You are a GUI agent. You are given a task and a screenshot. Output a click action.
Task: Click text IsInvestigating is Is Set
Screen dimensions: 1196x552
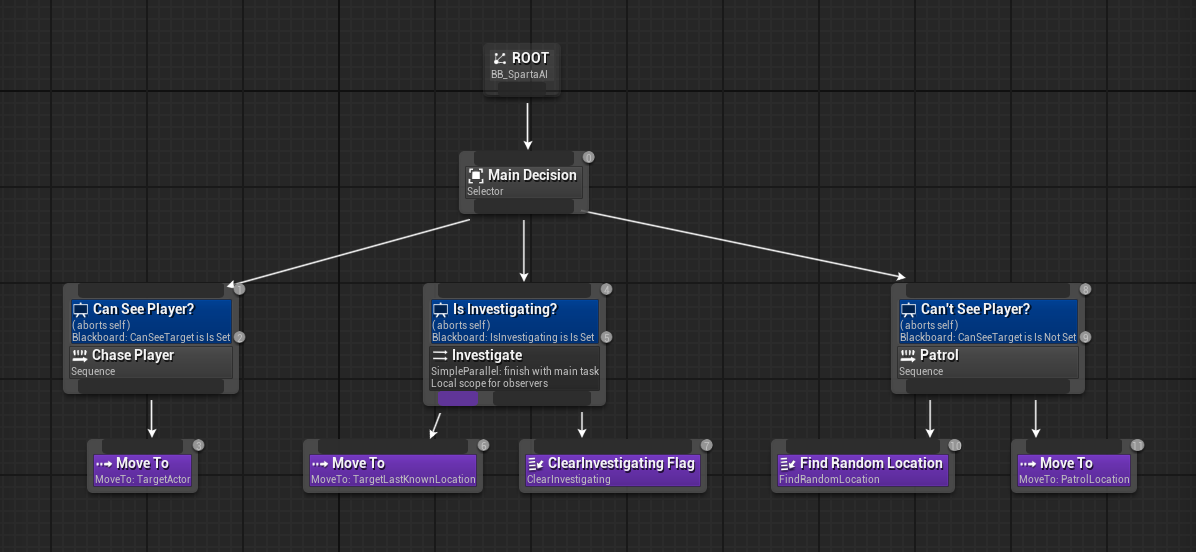click(x=542, y=337)
